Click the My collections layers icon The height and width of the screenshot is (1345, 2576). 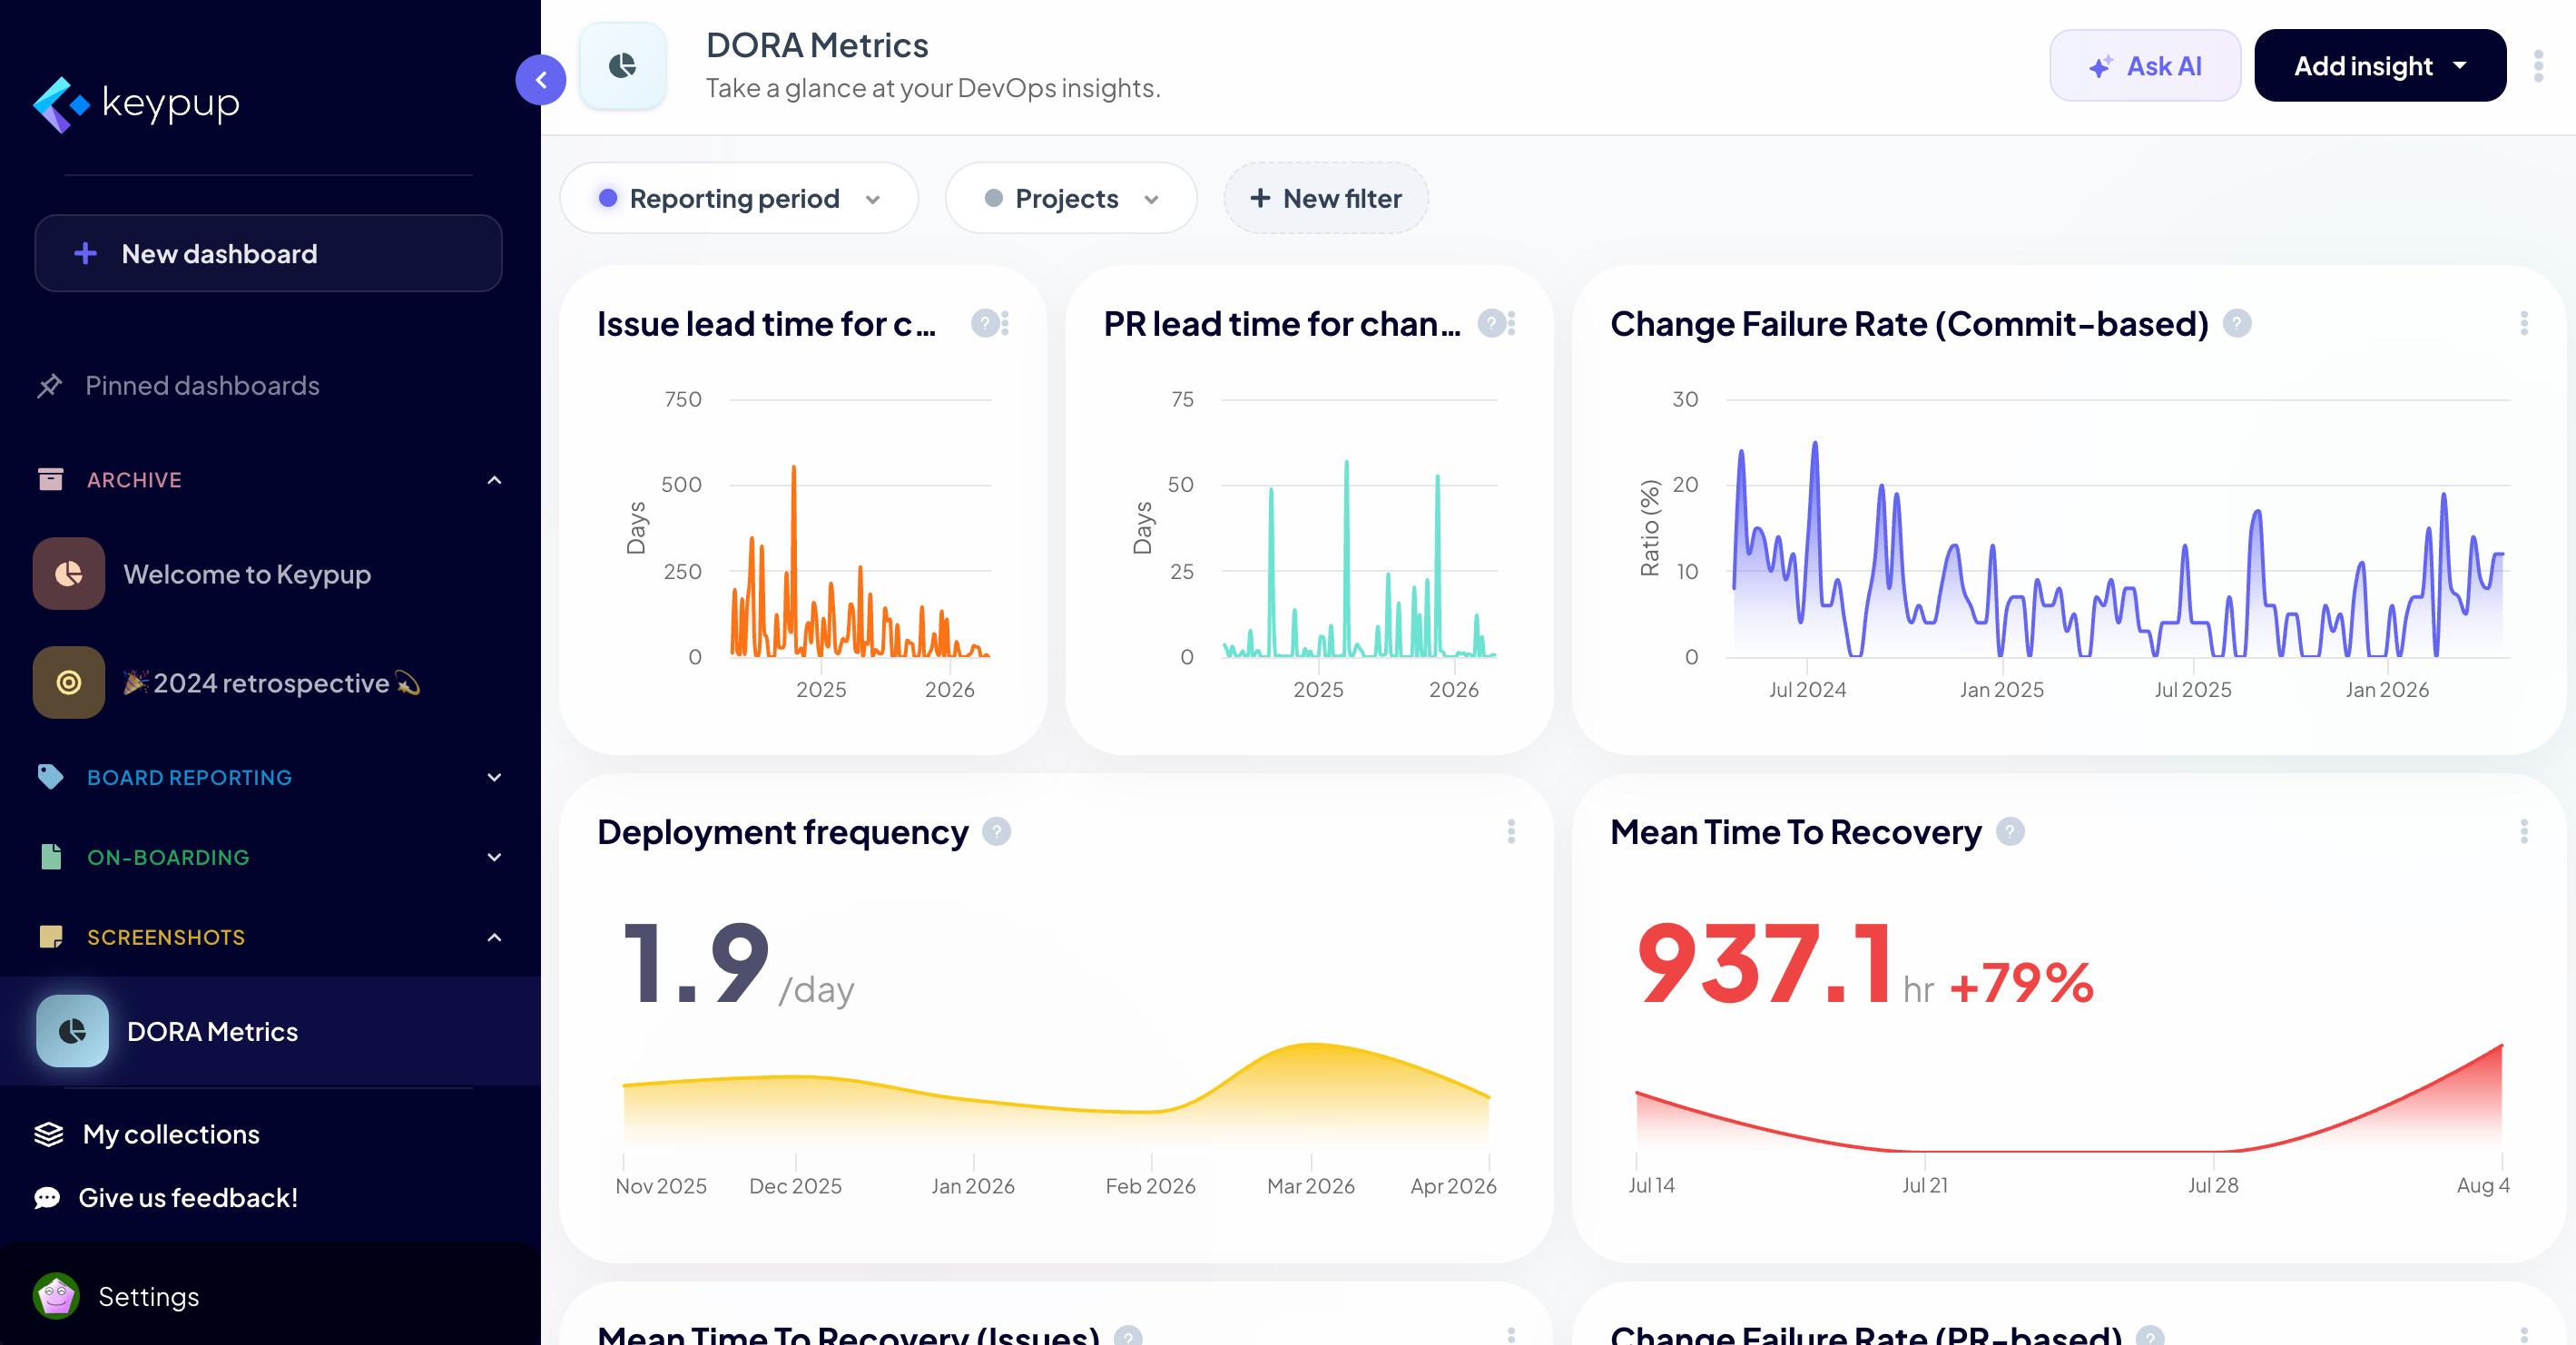49,1134
